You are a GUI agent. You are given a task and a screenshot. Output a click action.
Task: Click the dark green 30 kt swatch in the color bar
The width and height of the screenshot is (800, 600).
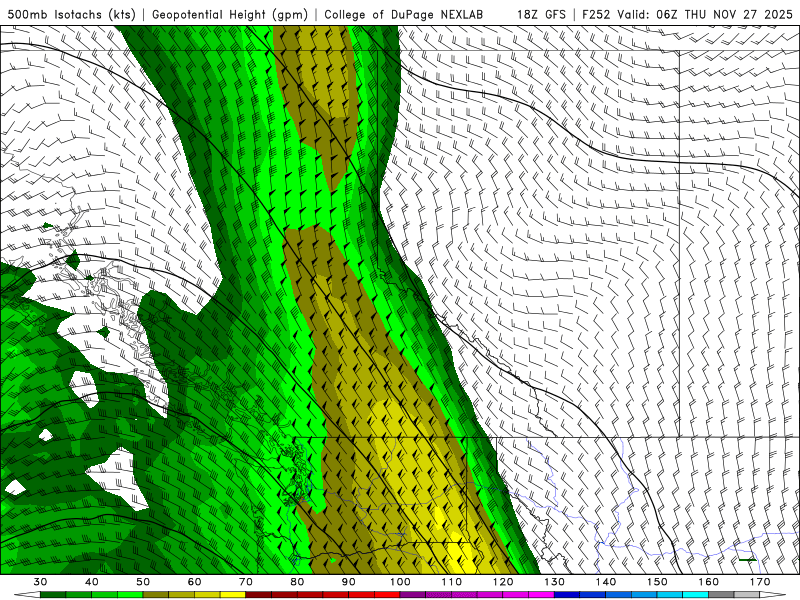53,595
